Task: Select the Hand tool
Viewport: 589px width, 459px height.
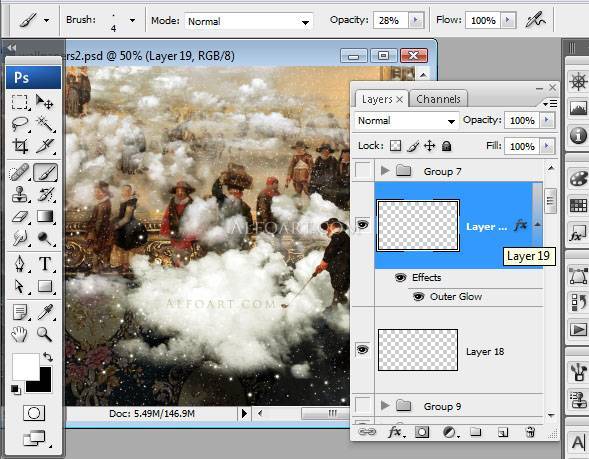Action: coord(19,334)
